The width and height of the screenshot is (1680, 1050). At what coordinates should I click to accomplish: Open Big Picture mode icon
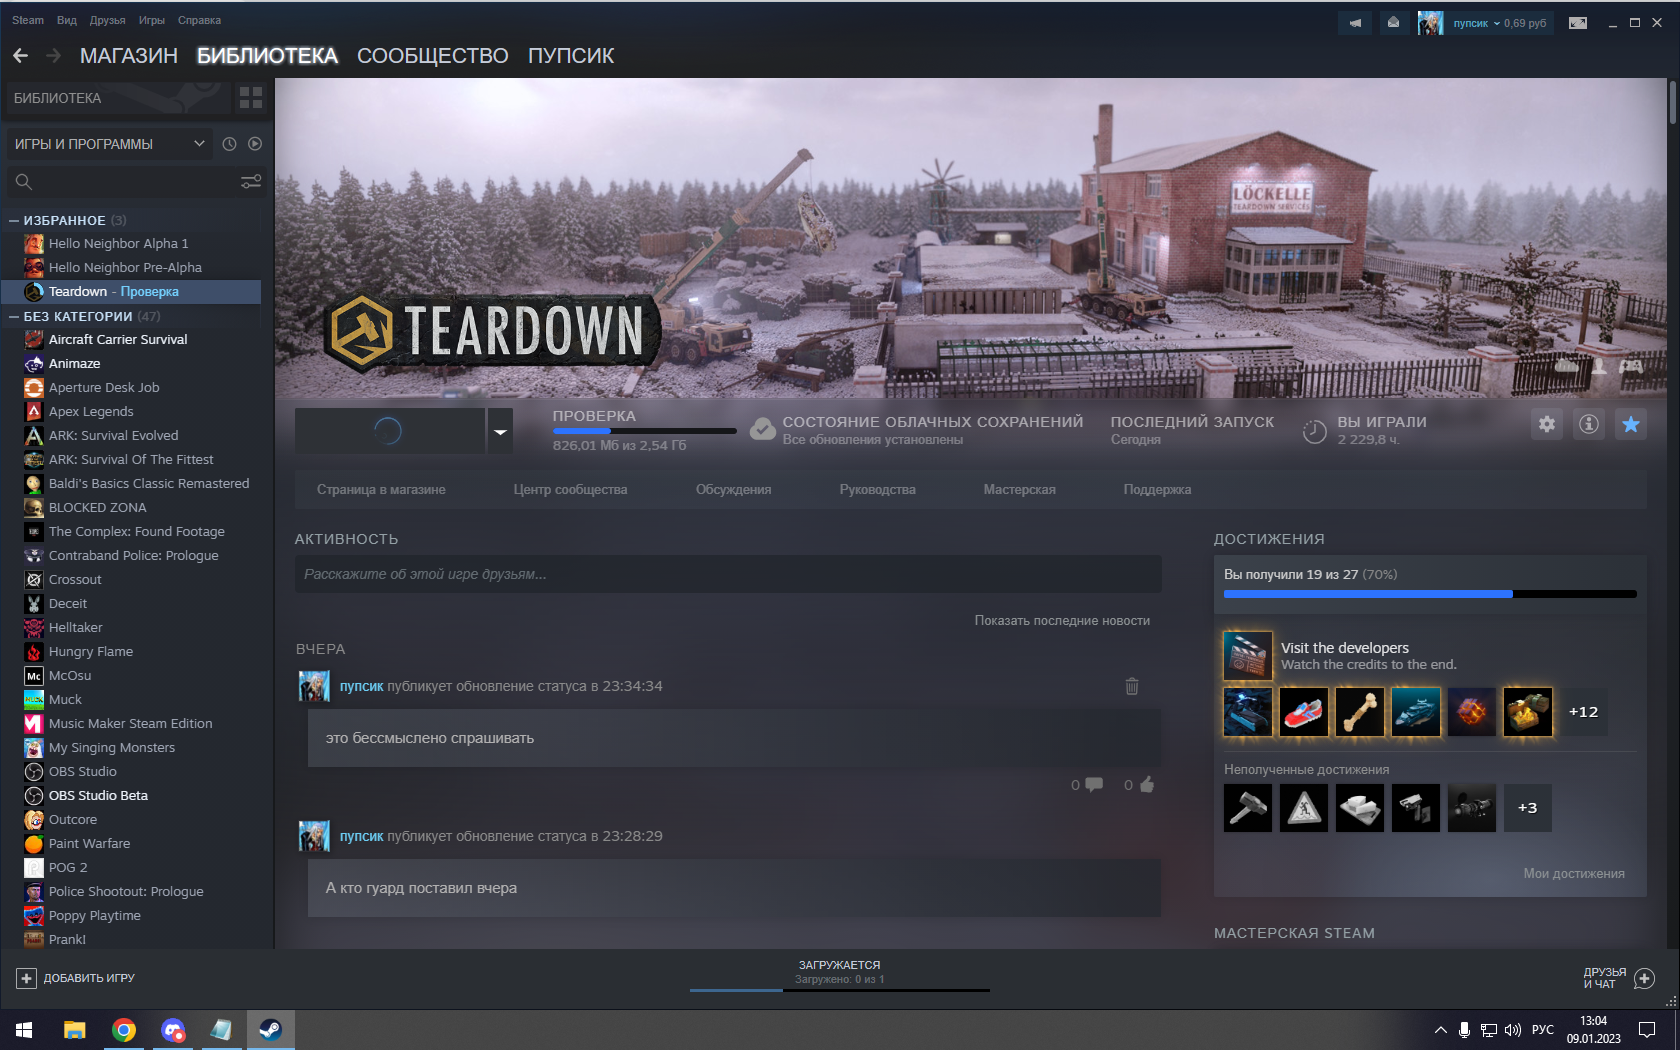[1578, 23]
